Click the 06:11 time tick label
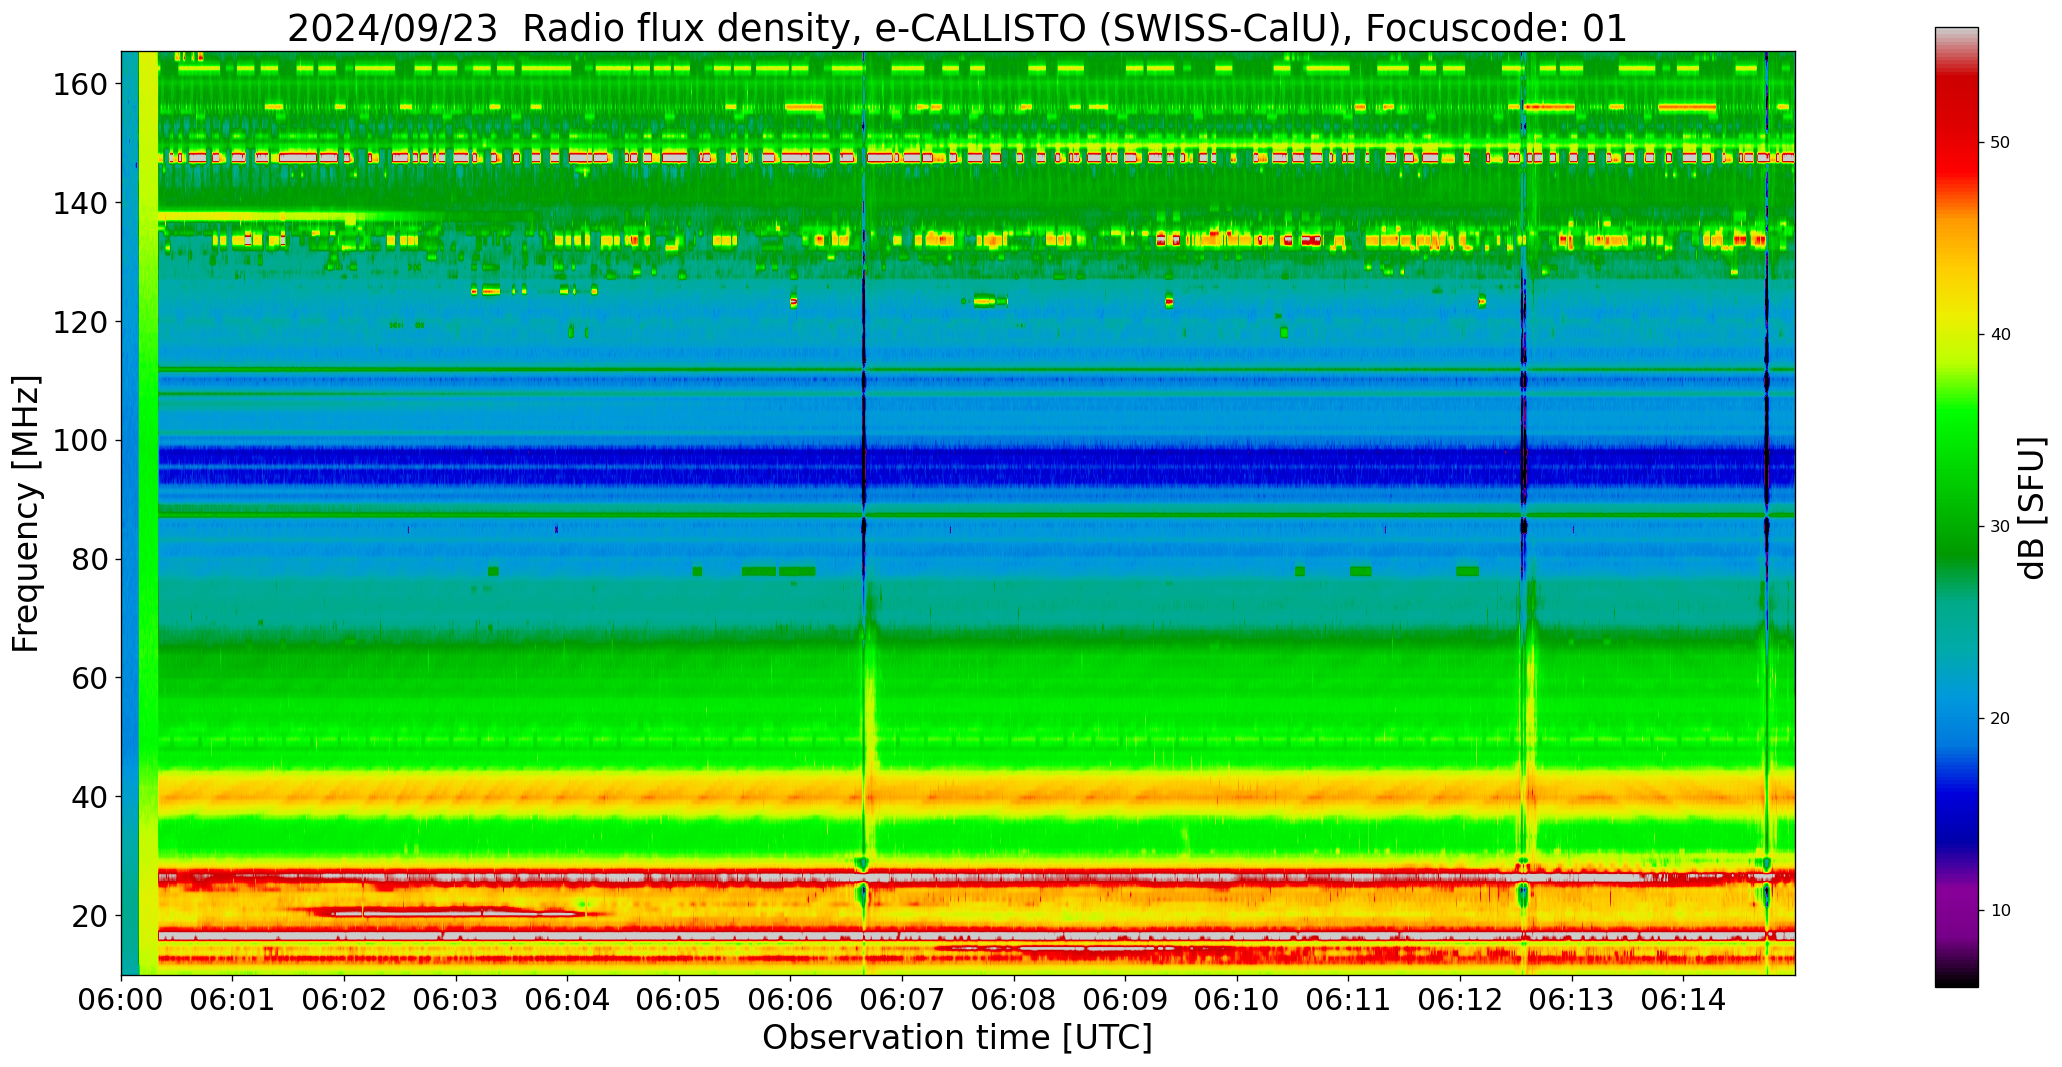The image size is (2062, 1067). tap(1348, 998)
